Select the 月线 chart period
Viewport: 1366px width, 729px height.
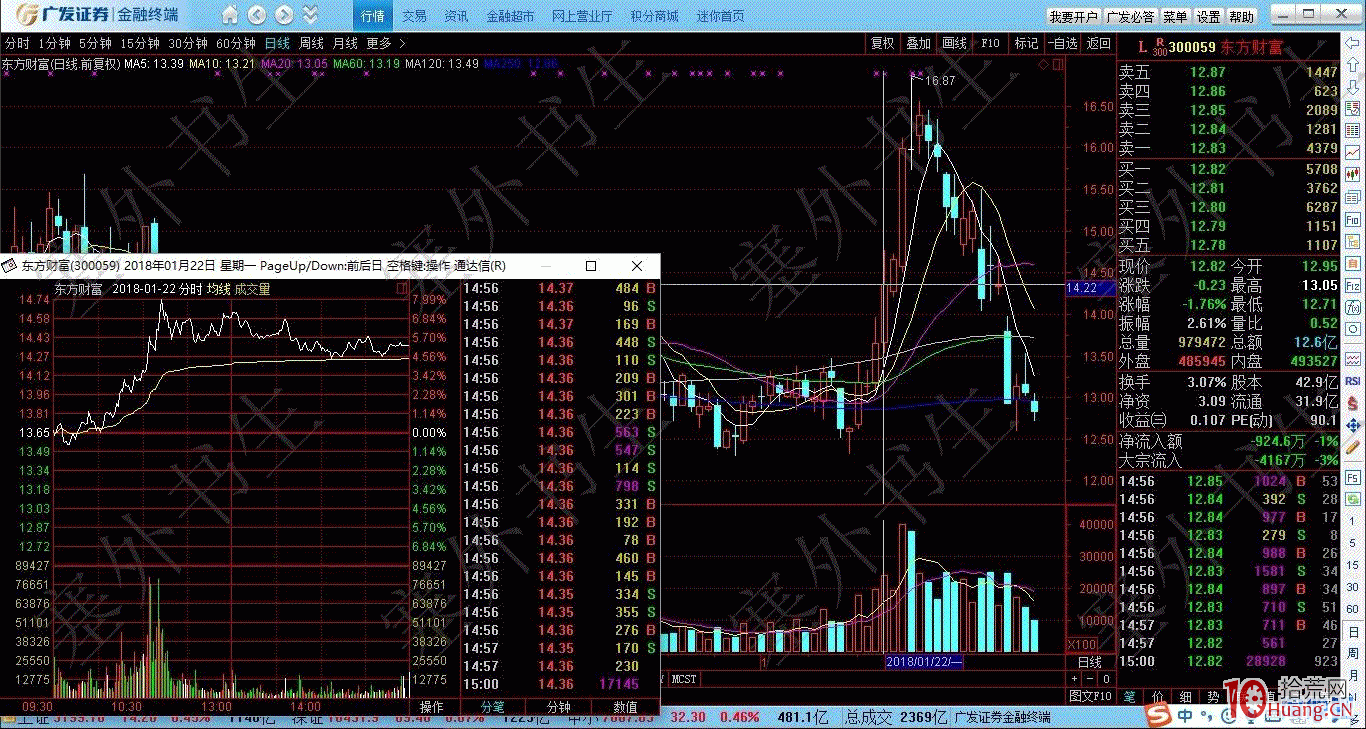point(345,43)
